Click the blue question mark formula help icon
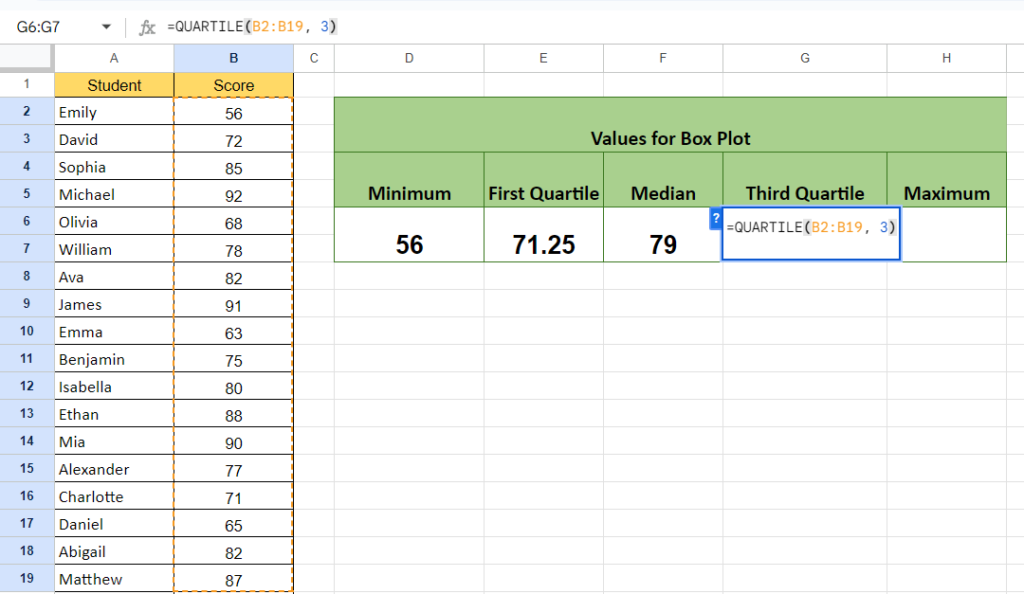The image size is (1024, 594). [x=716, y=218]
